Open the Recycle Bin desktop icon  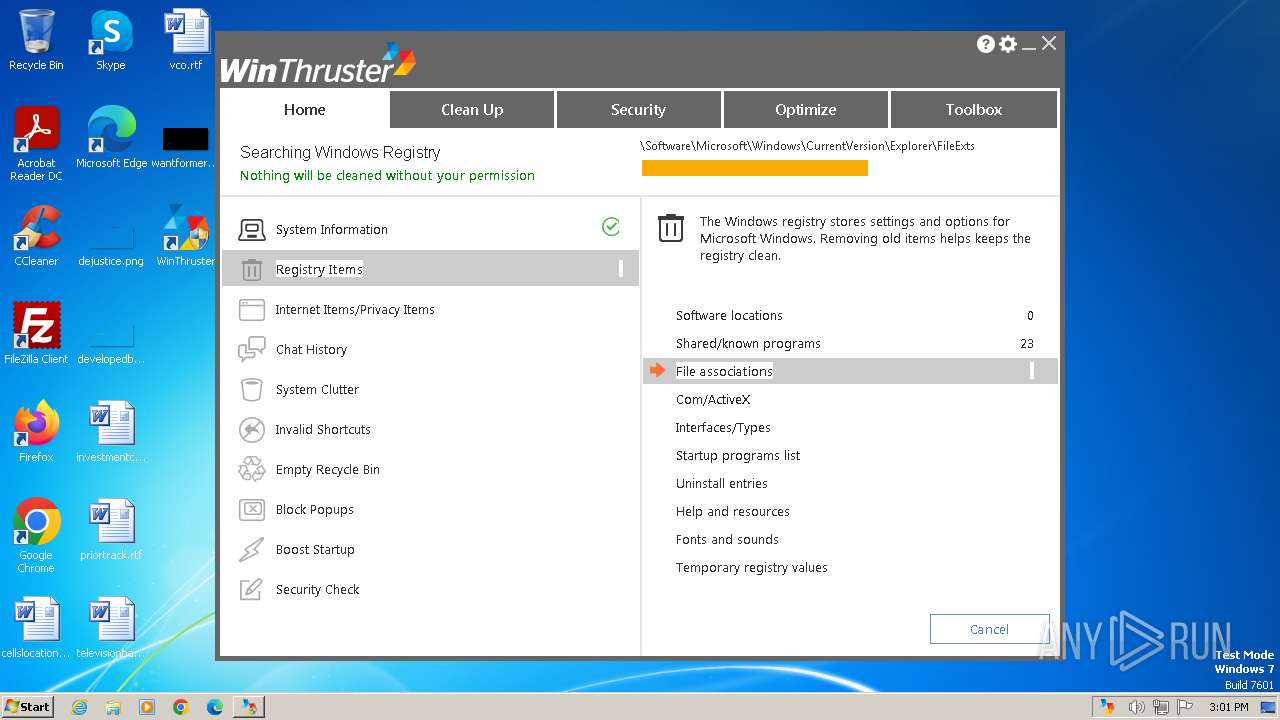point(36,40)
